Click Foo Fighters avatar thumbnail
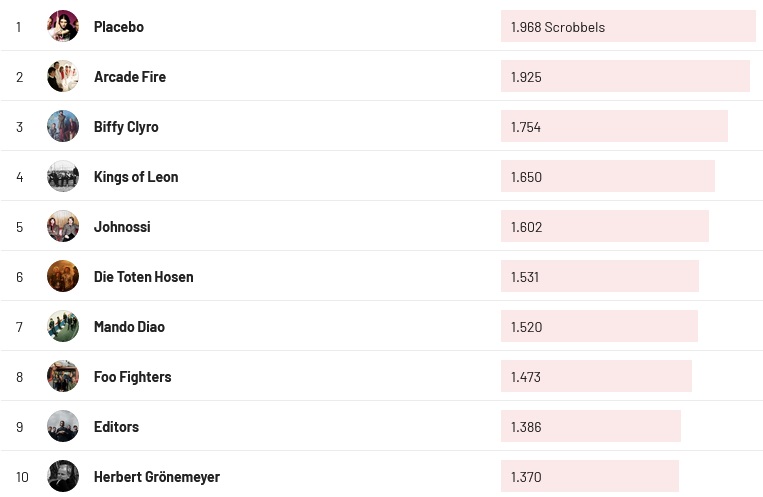 (x=63, y=376)
